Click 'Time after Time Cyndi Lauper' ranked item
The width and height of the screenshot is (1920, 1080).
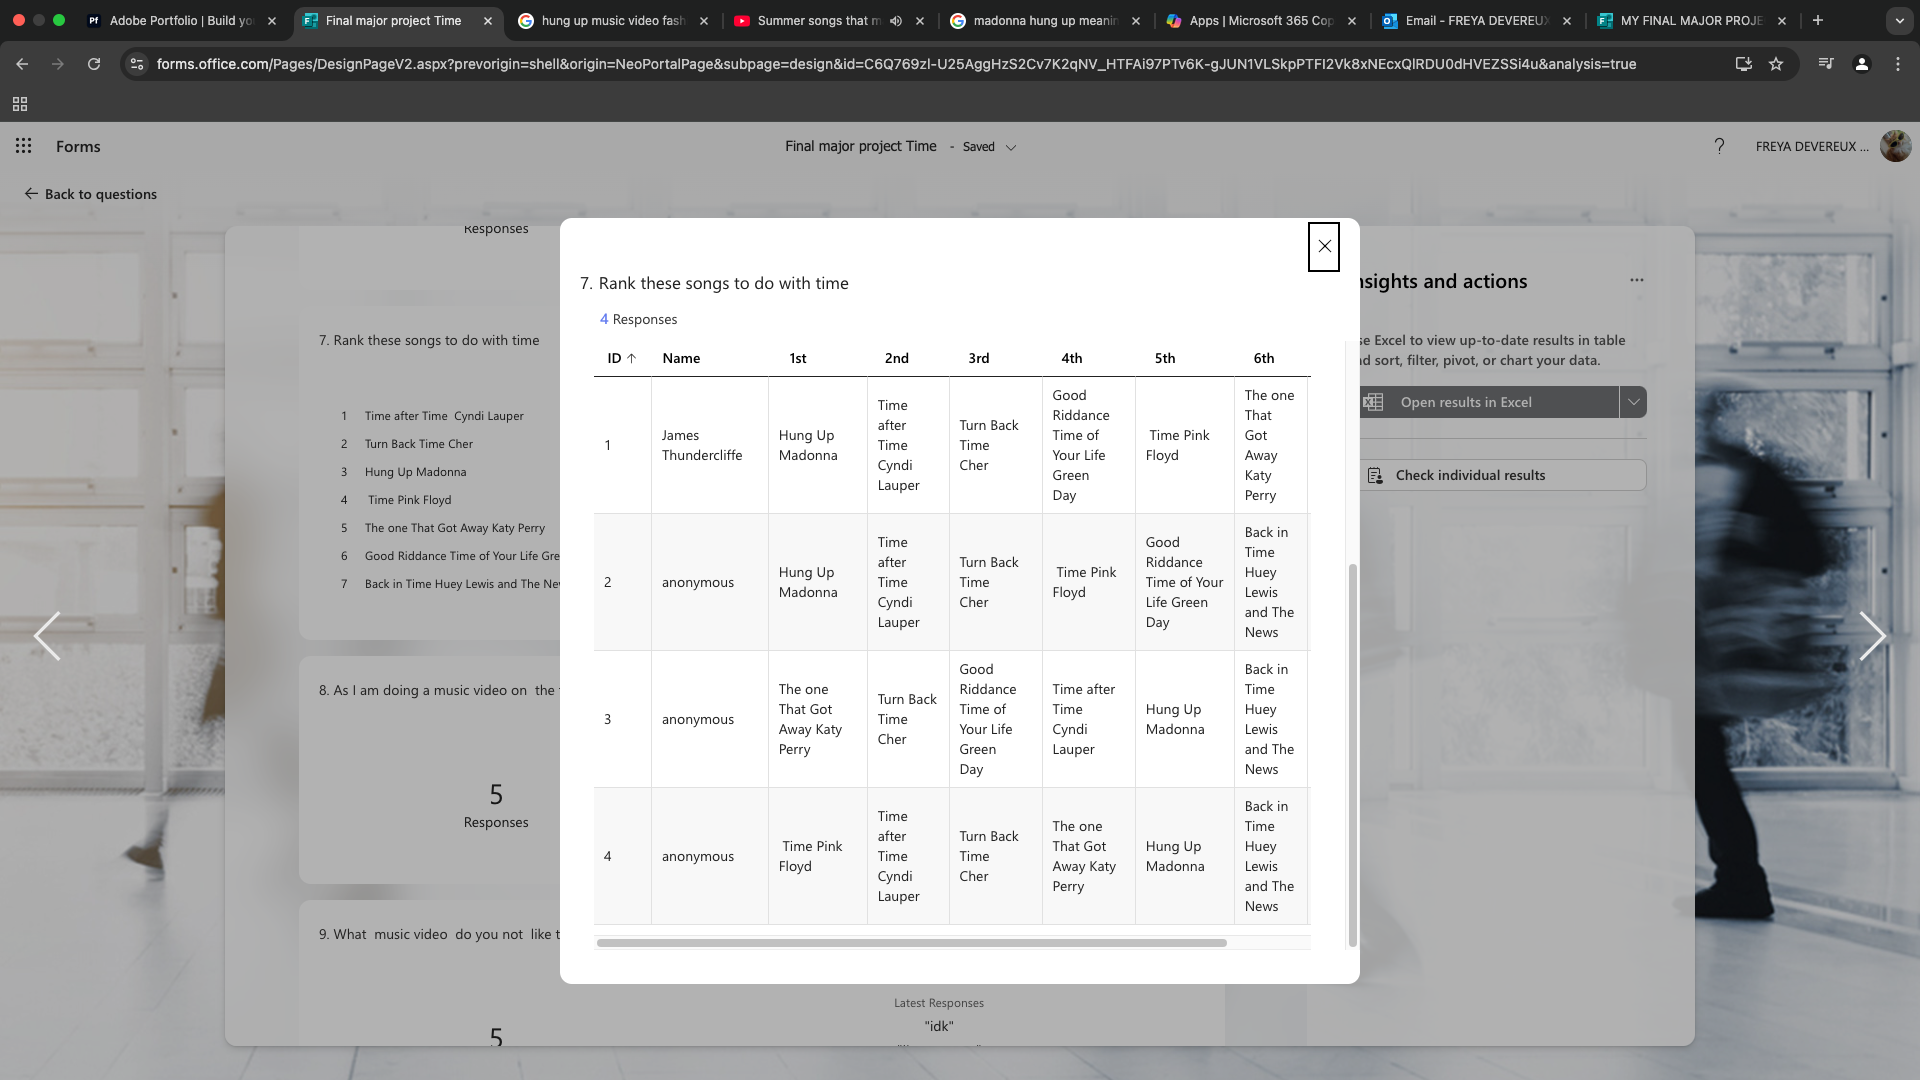tap(444, 416)
